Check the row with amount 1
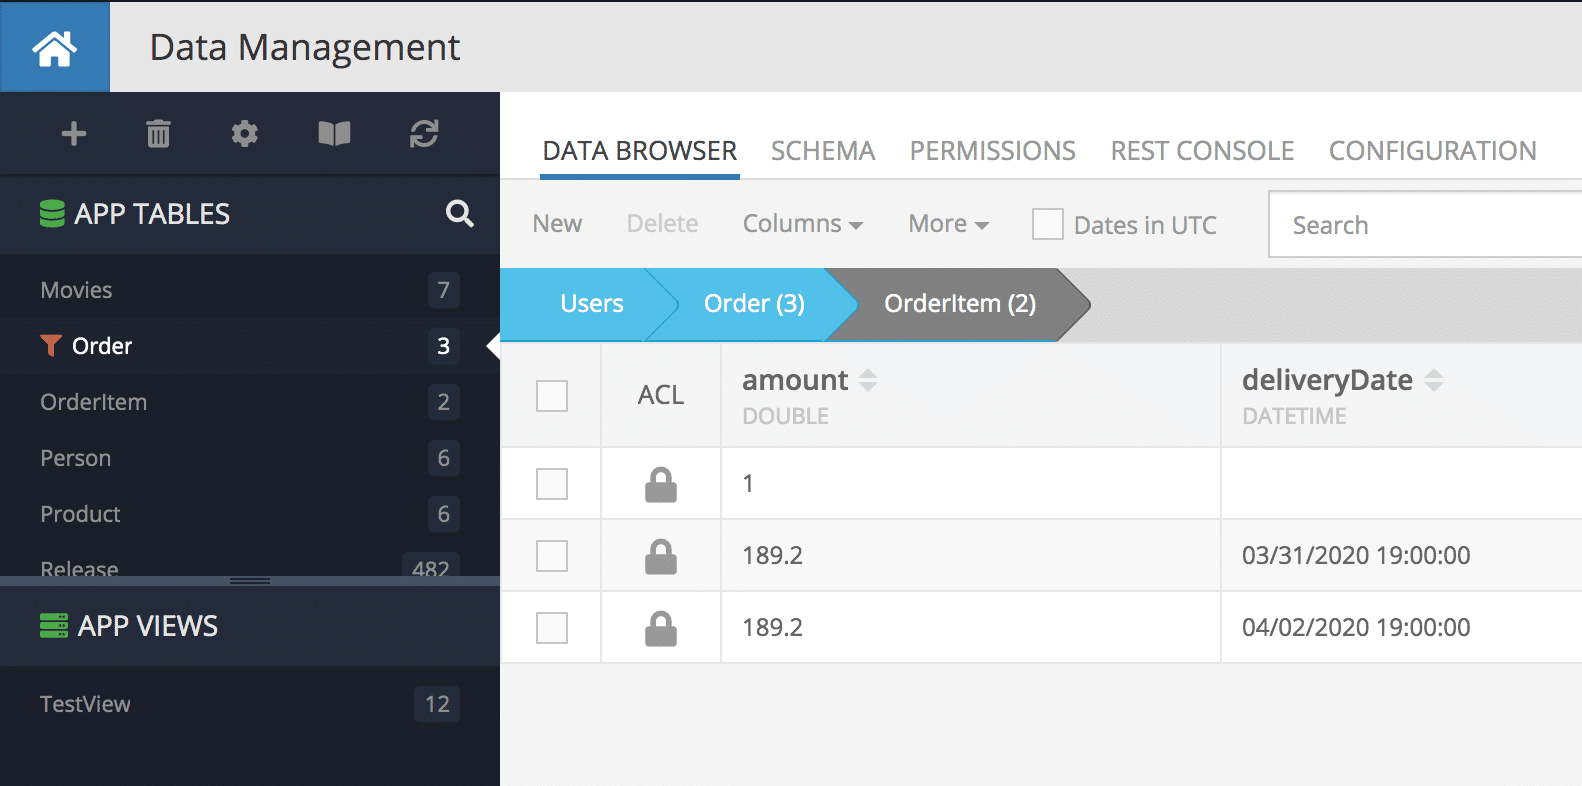Screen dimensions: 1582x786 [552, 484]
